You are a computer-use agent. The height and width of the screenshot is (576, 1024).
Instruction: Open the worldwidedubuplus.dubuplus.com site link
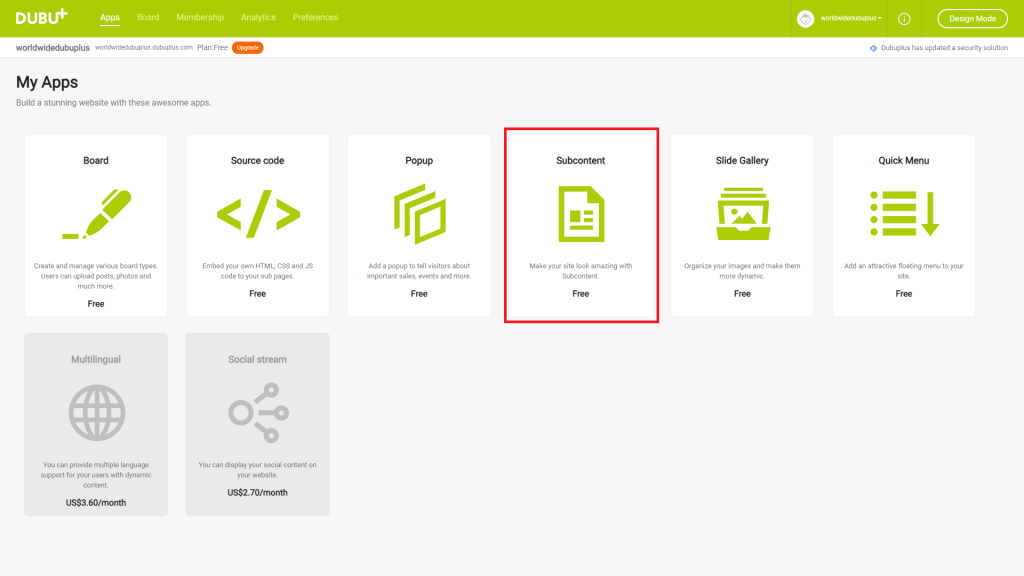click(x=144, y=48)
